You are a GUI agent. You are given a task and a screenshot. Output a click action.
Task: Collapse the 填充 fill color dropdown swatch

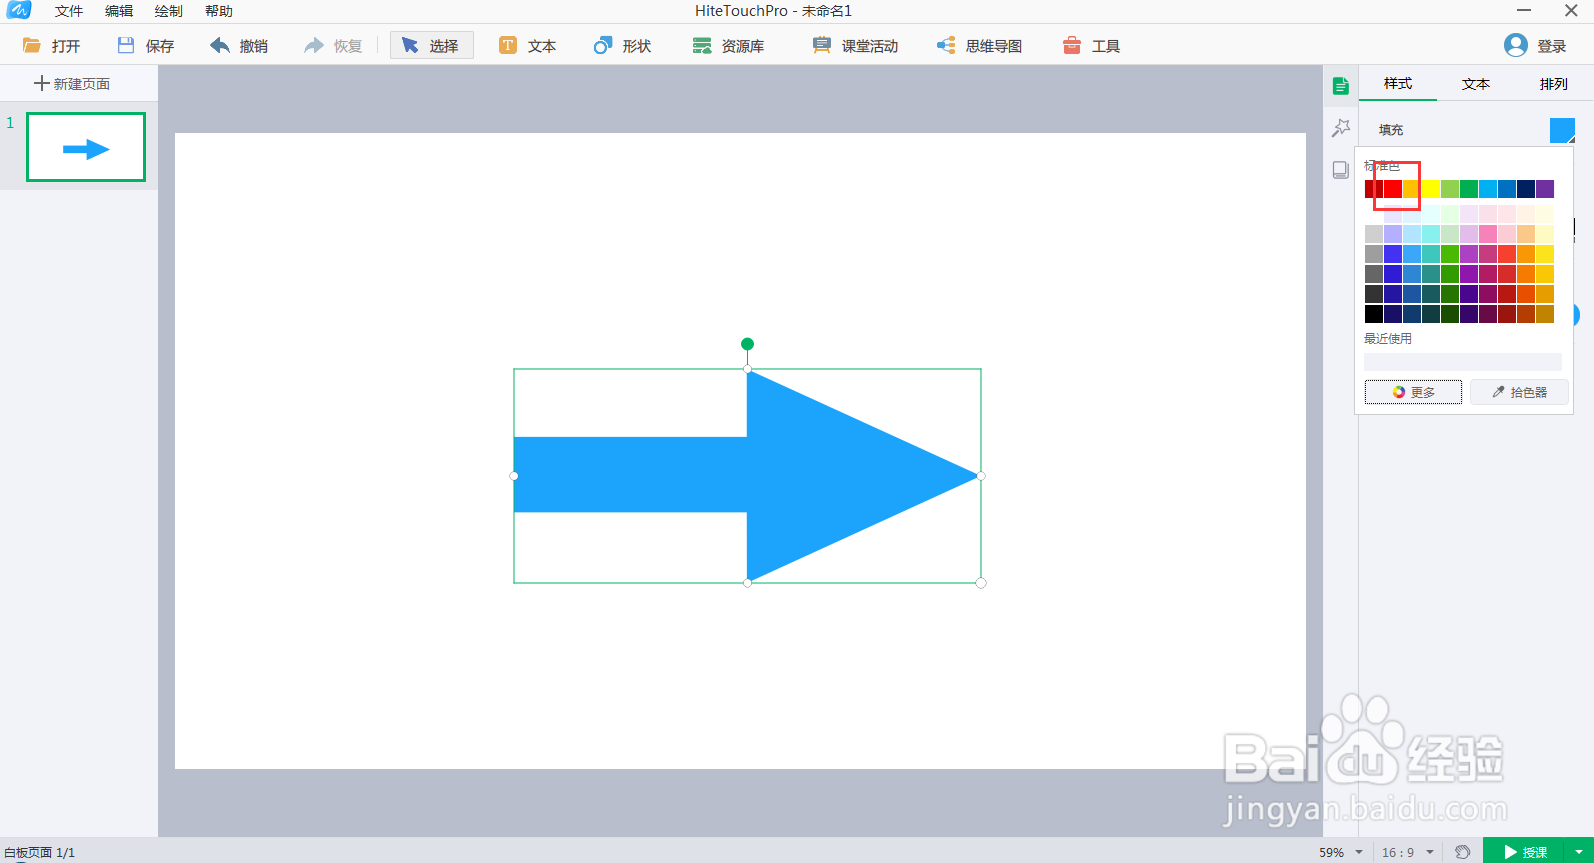click(x=1562, y=130)
